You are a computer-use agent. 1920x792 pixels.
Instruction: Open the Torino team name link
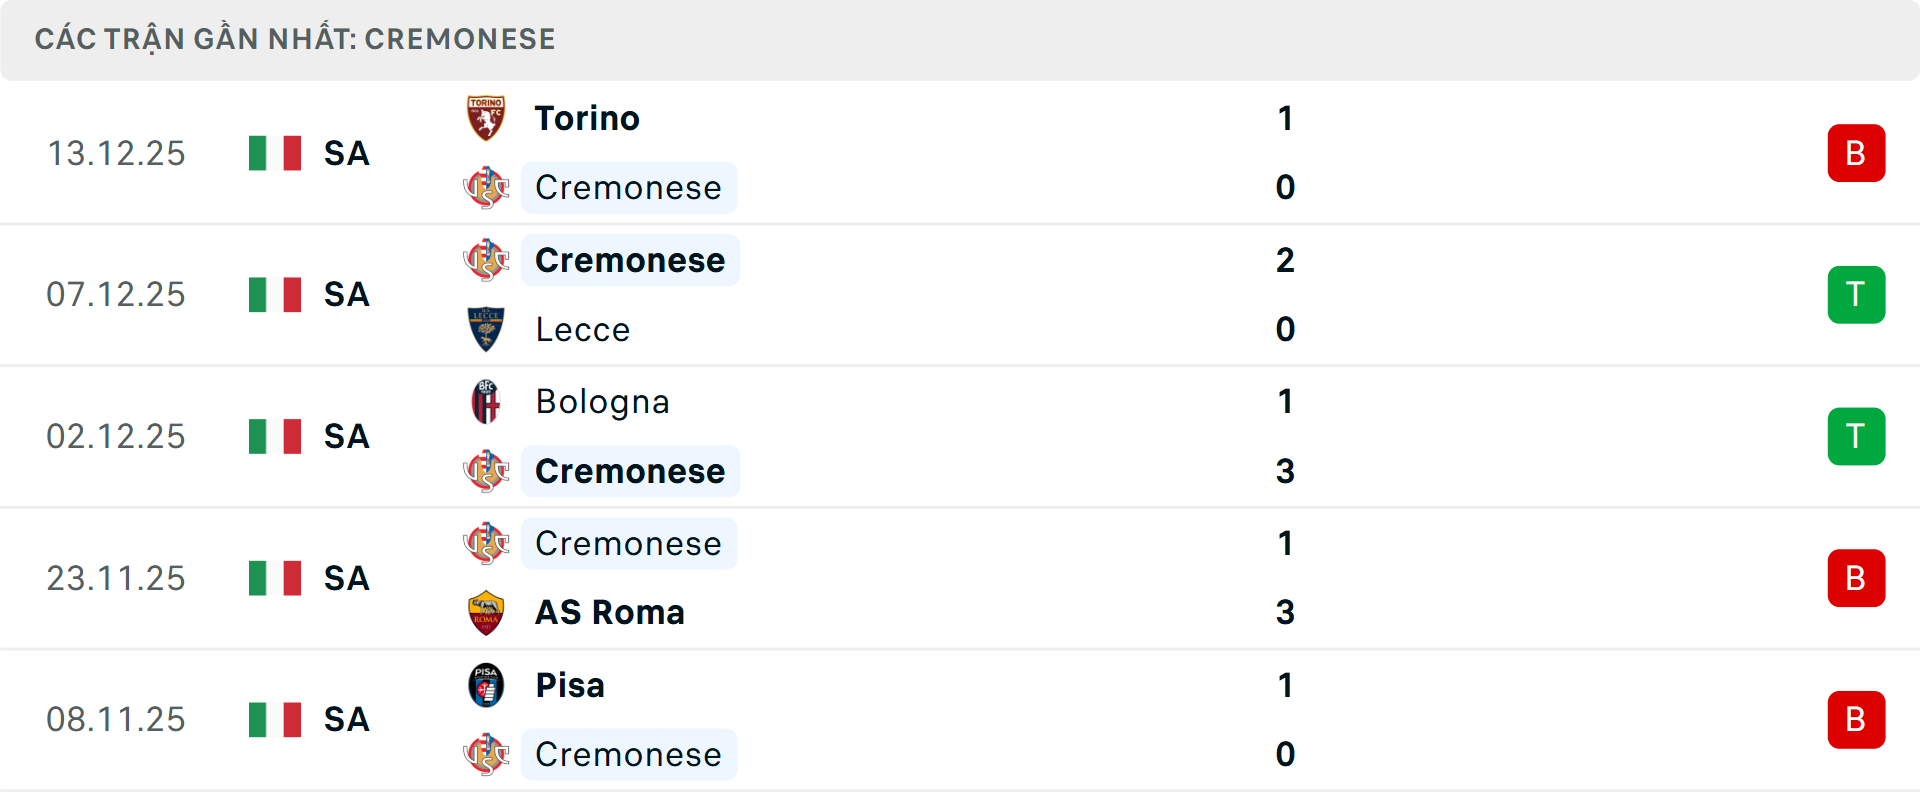(586, 117)
